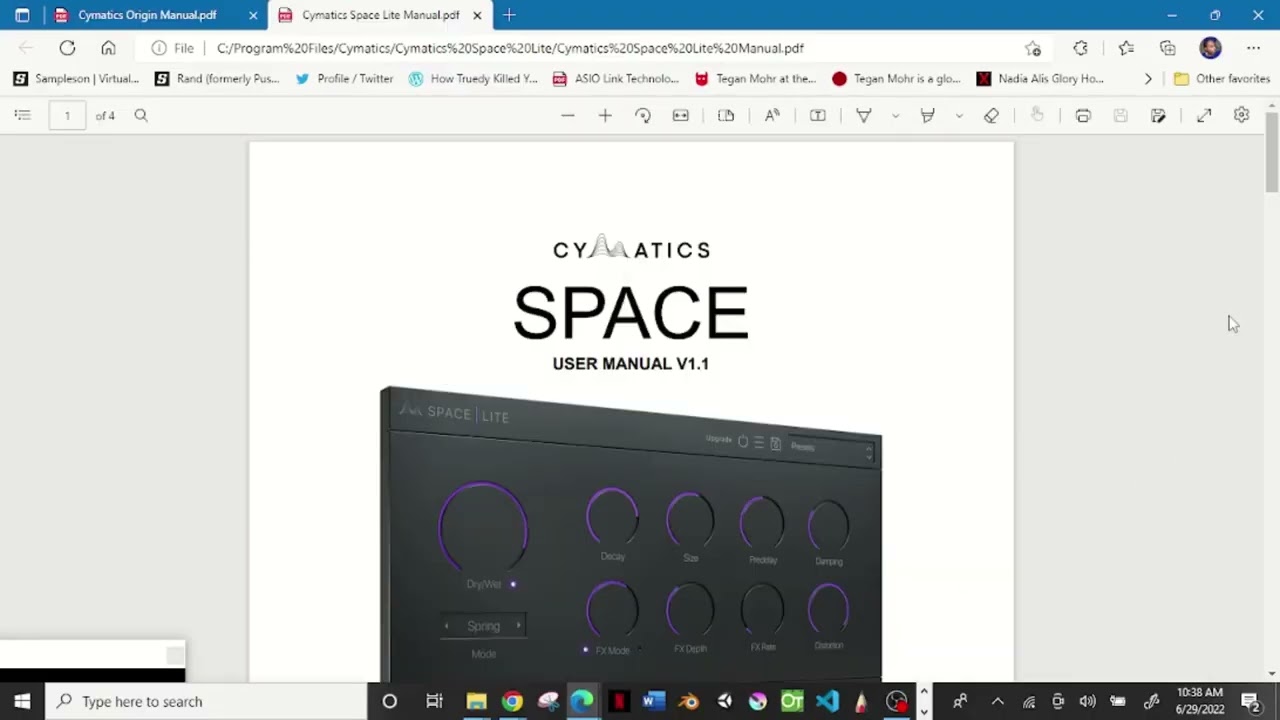Open Cortana from the taskbar

(x=390, y=701)
